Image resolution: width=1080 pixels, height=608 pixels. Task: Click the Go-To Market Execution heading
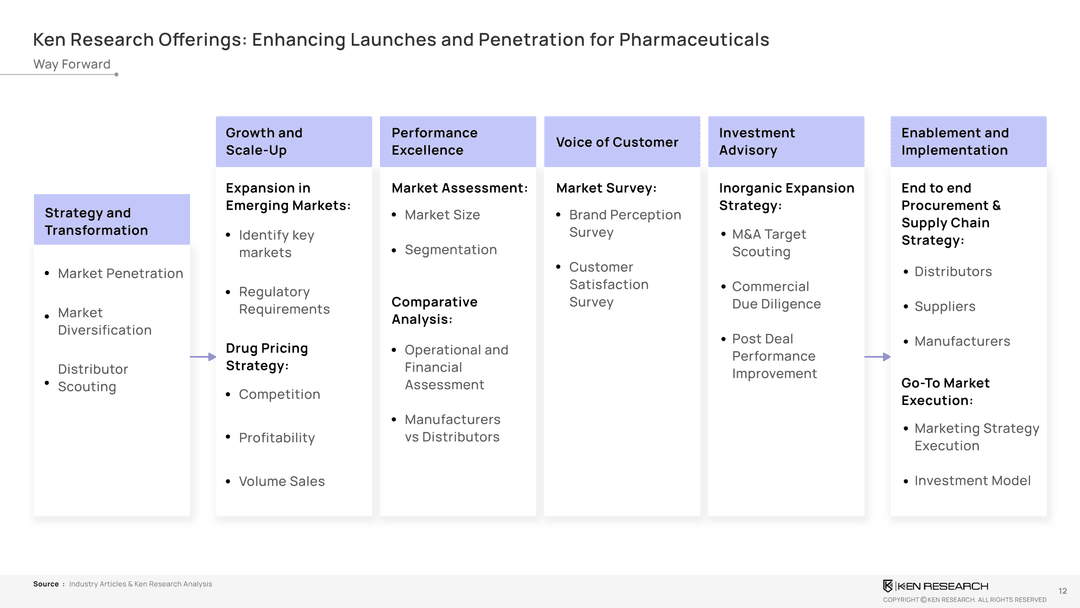coord(945,391)
